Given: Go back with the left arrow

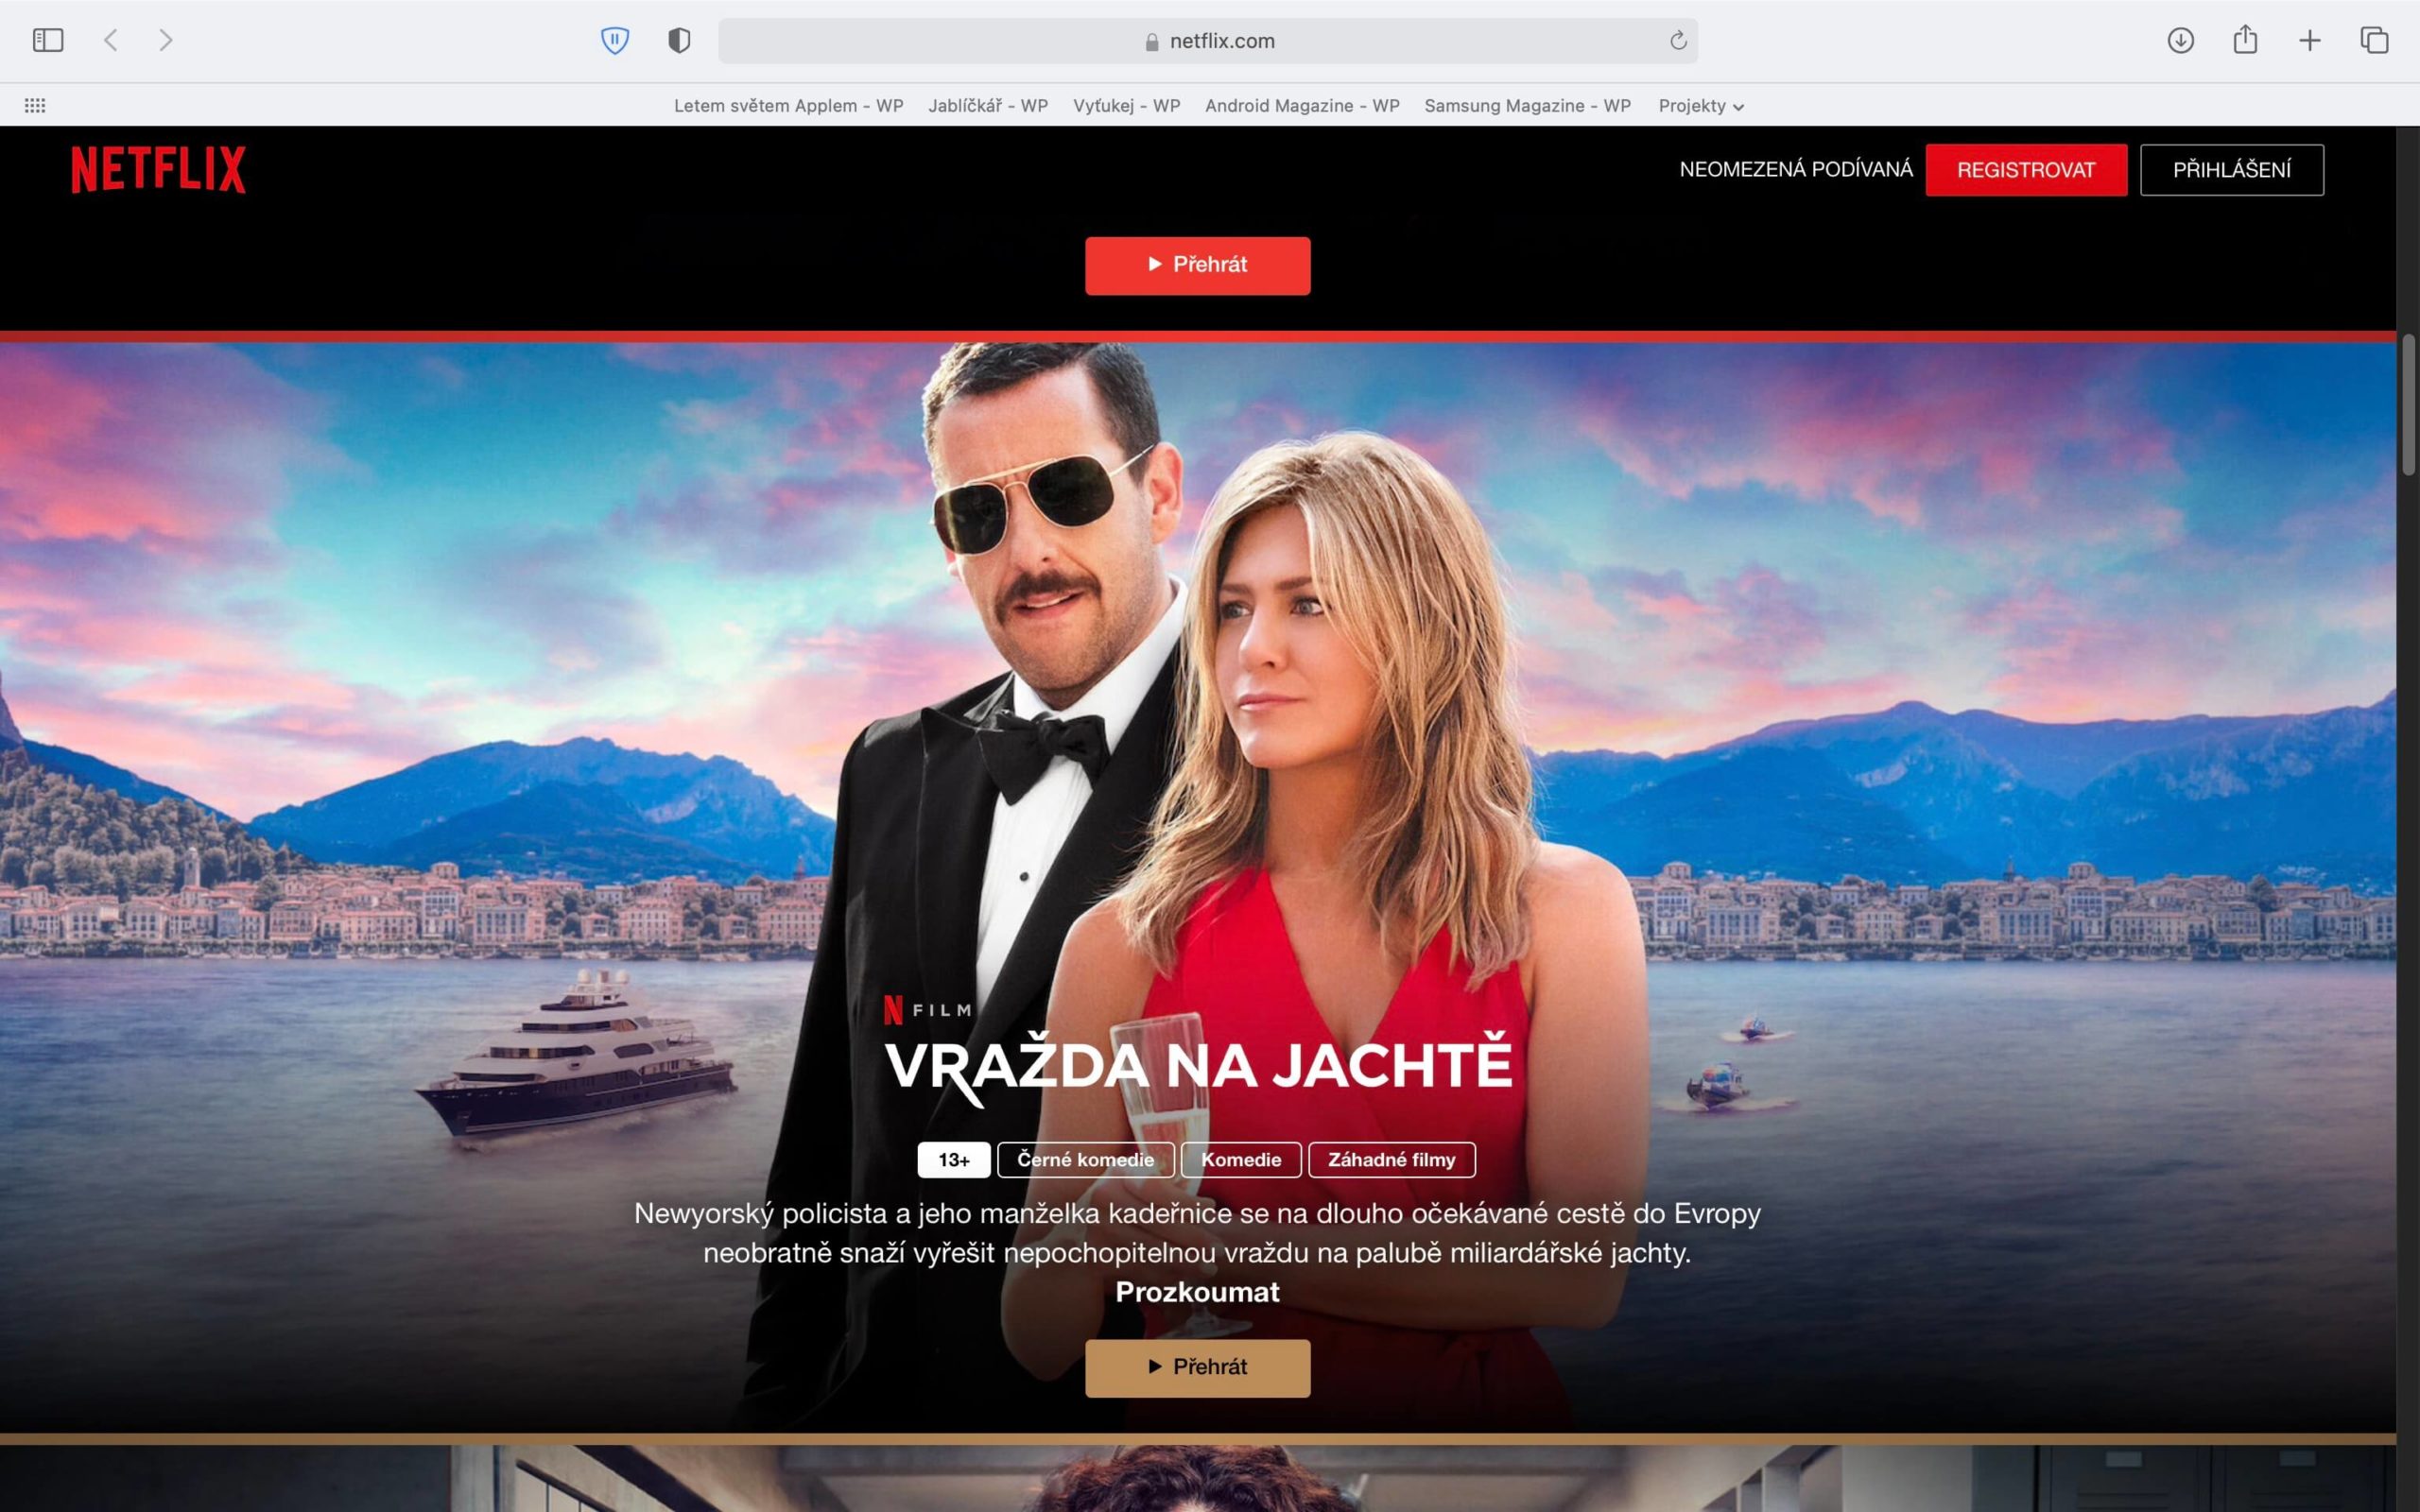Looking at the screenshot, I should [x=111, y=40].
